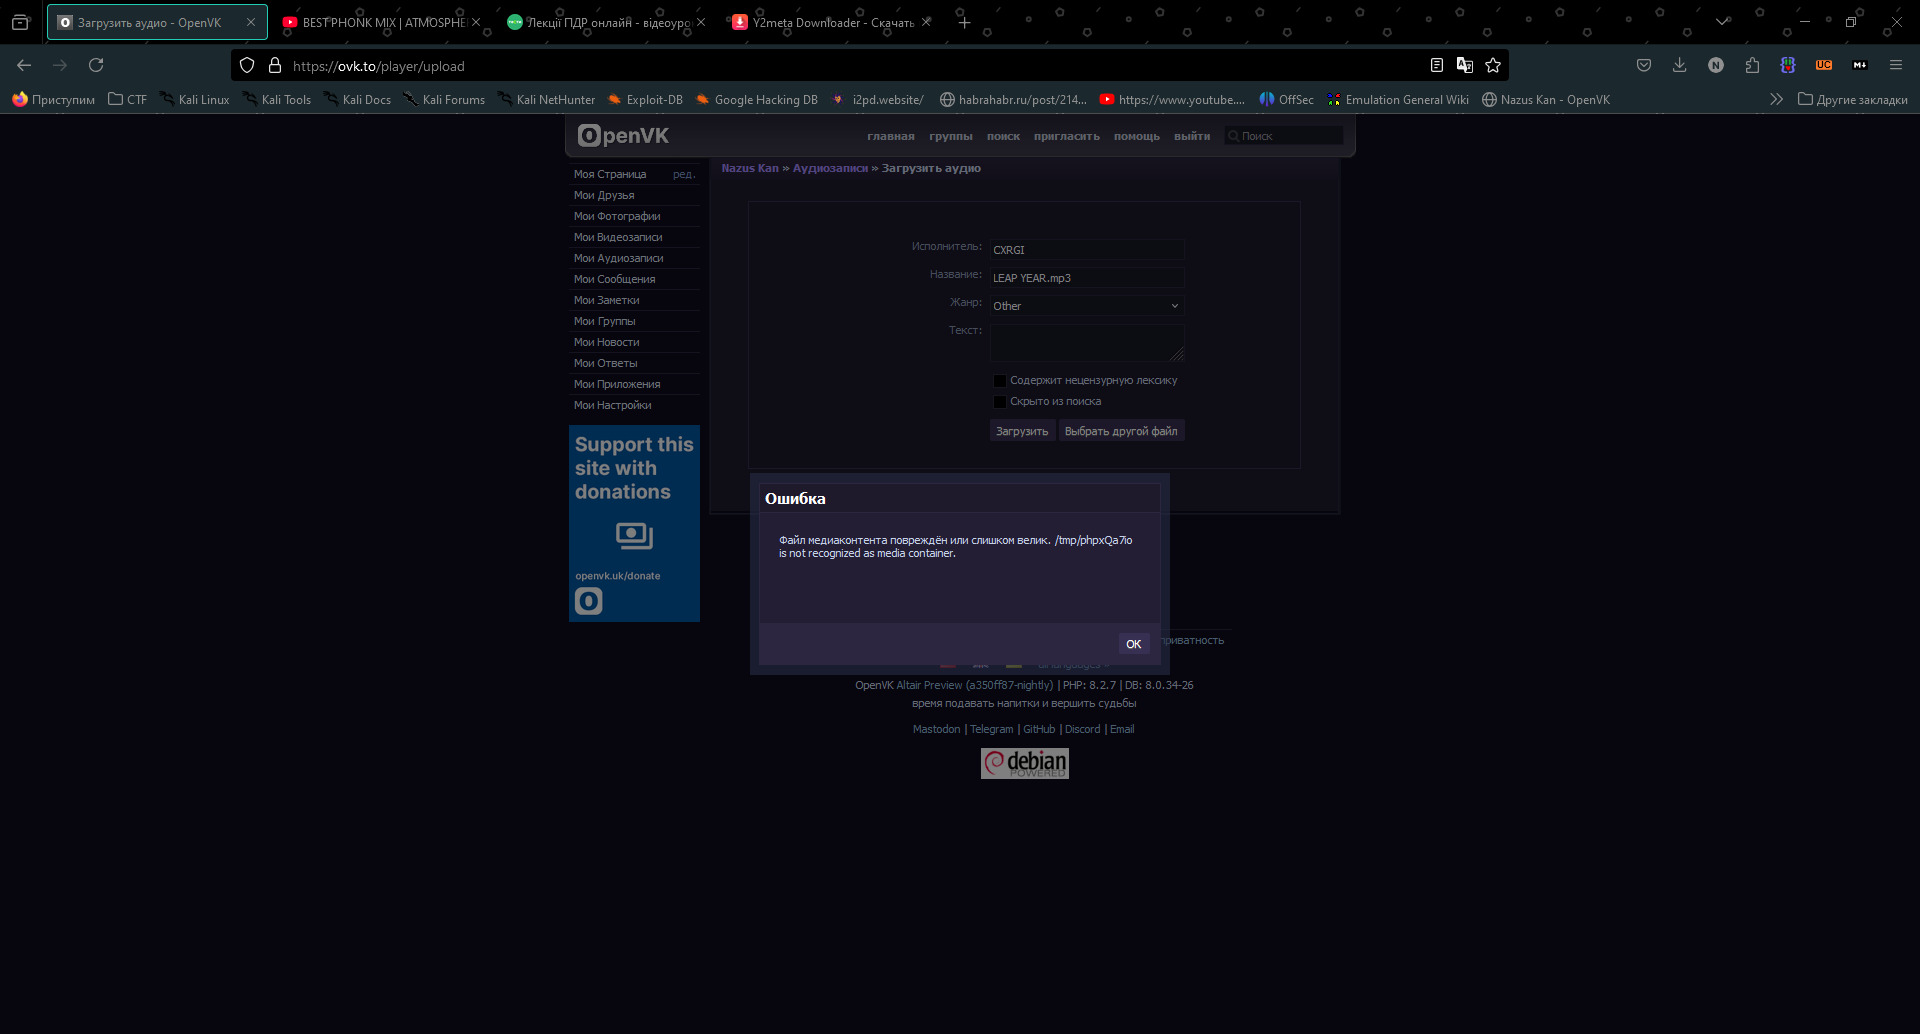
Task: Open the GitHub footer link
Action: 1039,729
